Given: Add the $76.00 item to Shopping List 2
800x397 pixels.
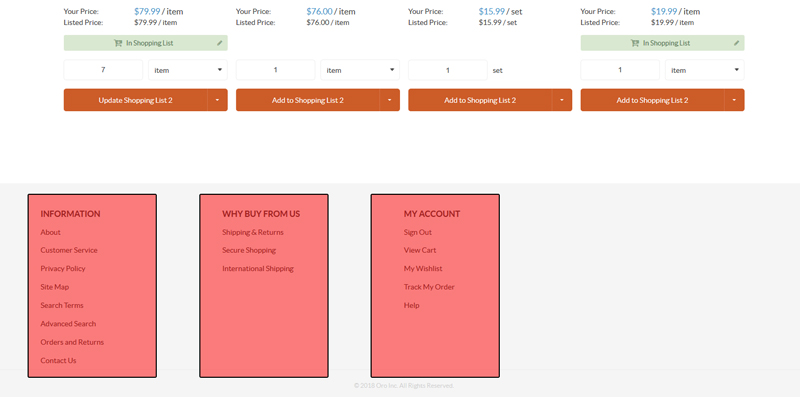Looking at the screenshot, I should 308,100.
